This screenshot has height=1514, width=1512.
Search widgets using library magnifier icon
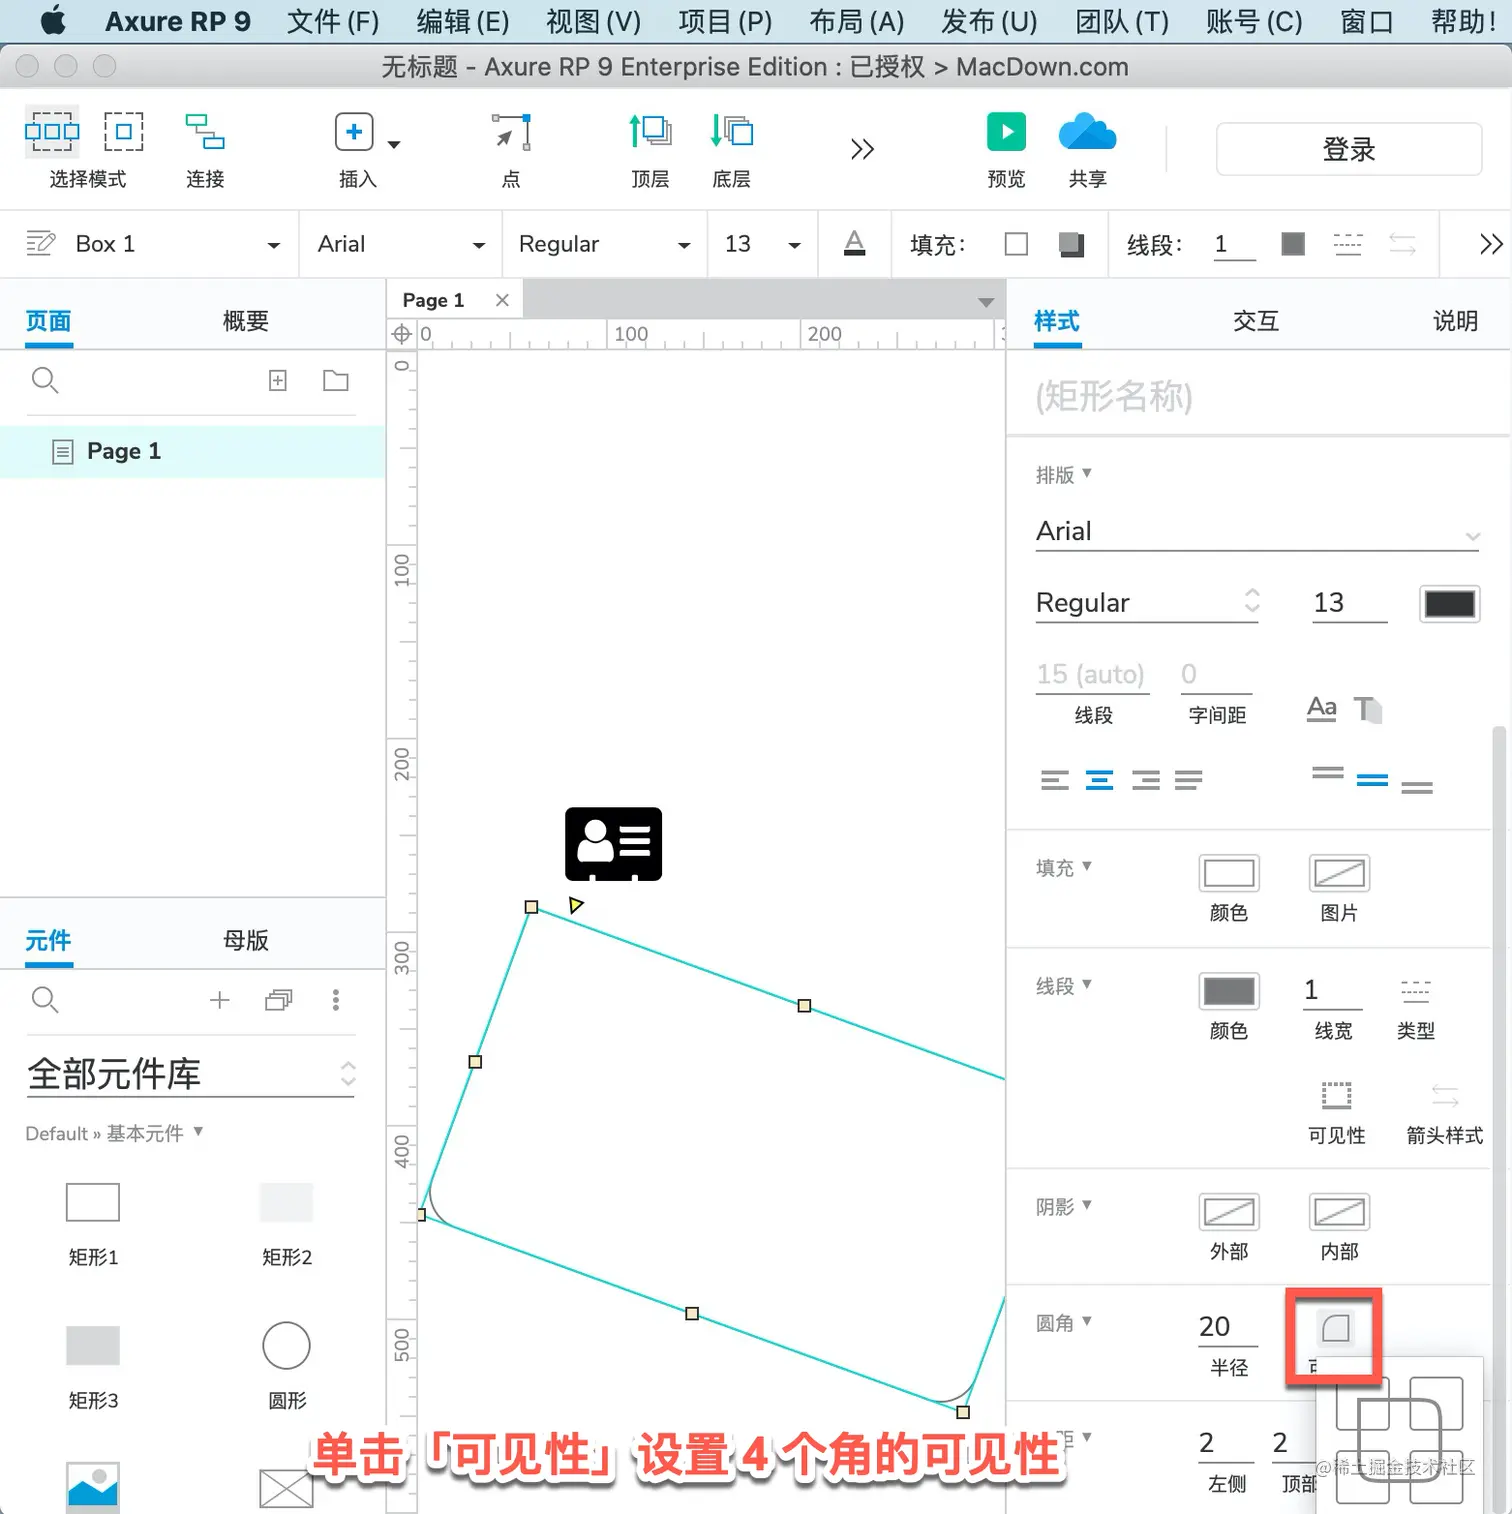45,999
